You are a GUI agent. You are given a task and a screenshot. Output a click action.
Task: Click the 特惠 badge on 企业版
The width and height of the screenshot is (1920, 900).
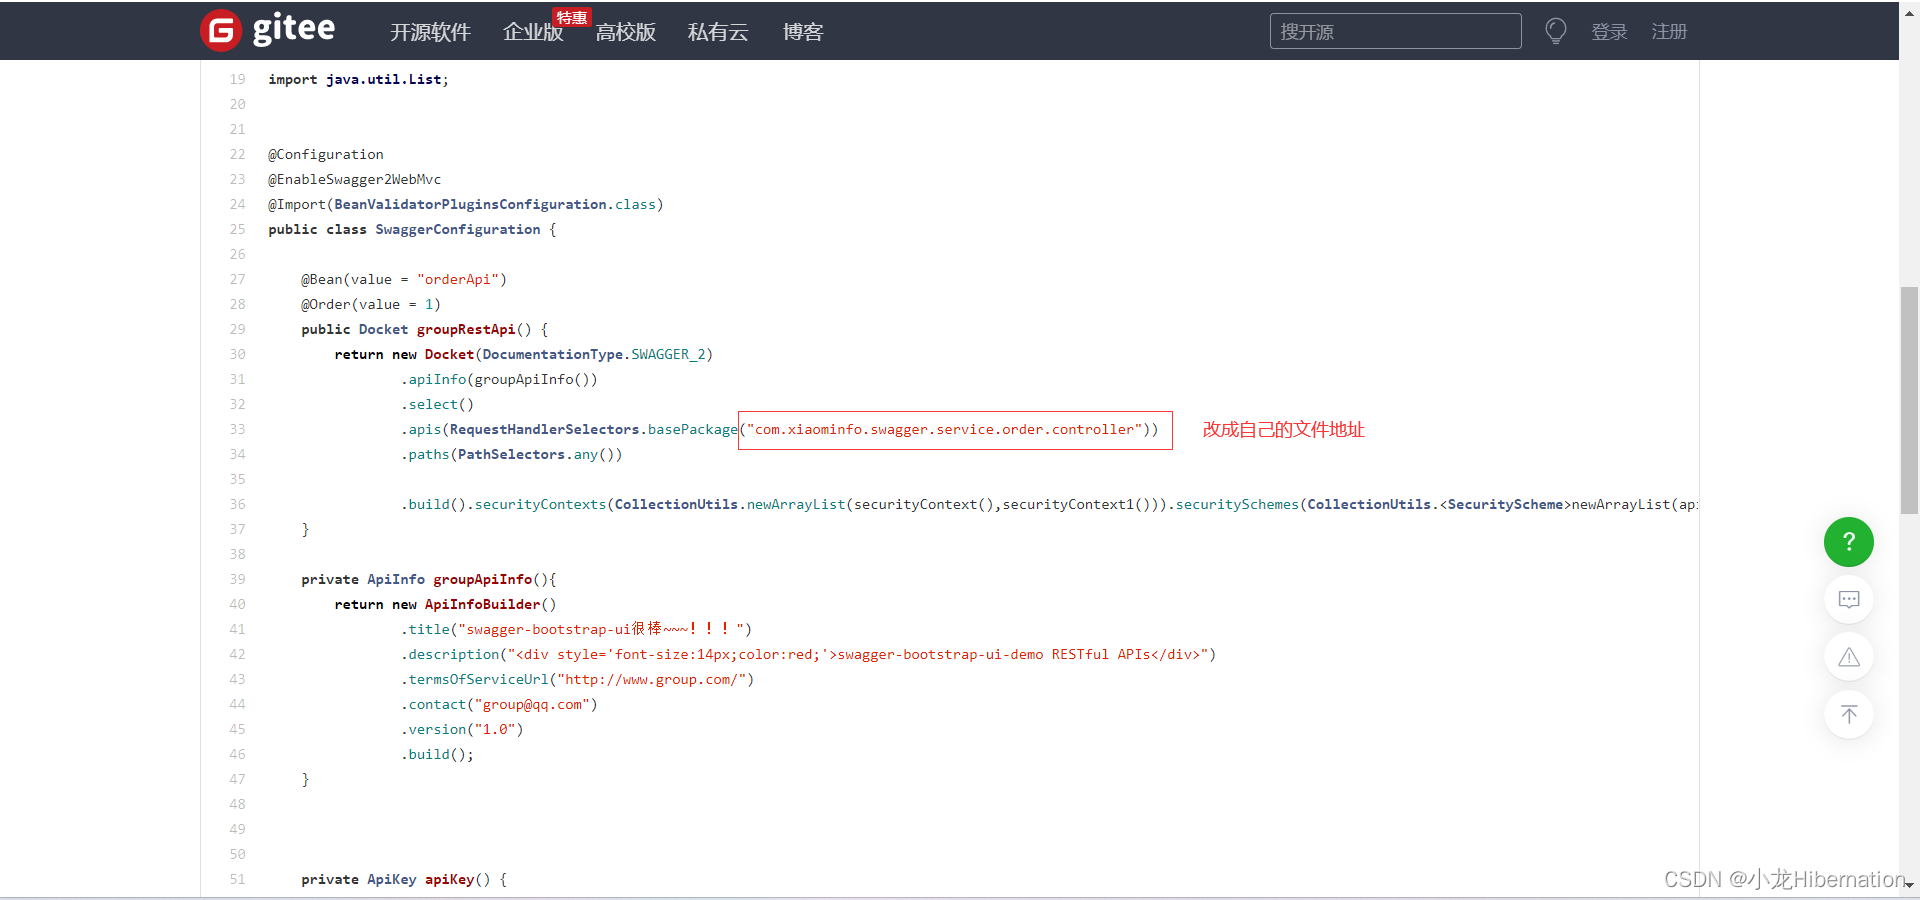(x=572, y=18)
